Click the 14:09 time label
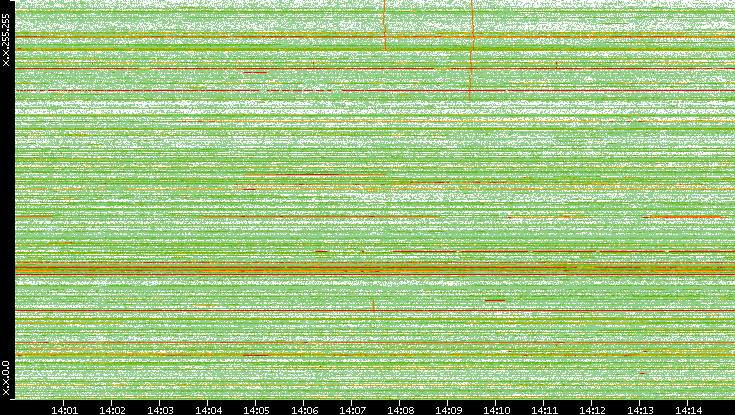 (448, 410)
